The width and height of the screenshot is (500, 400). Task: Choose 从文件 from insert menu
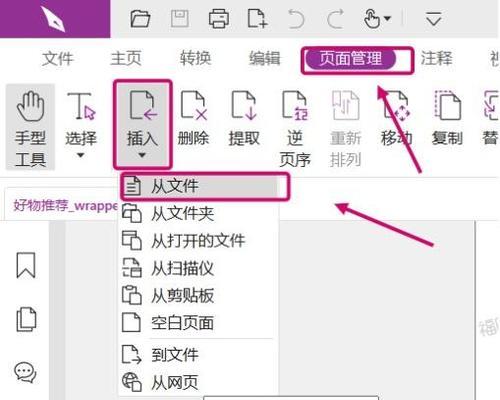pyautogui.click(x=199, y=186)
